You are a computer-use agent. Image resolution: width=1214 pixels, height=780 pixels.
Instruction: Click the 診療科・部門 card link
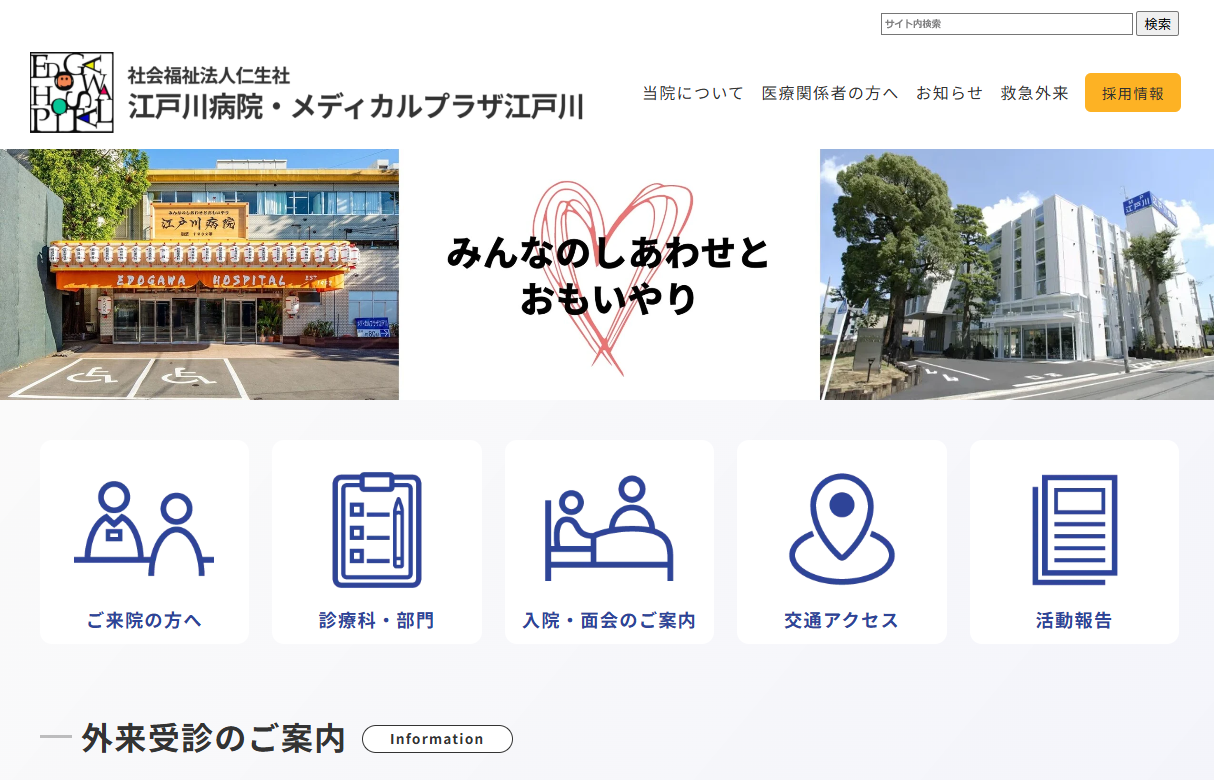pyautogui.click(x=377, y=620)
